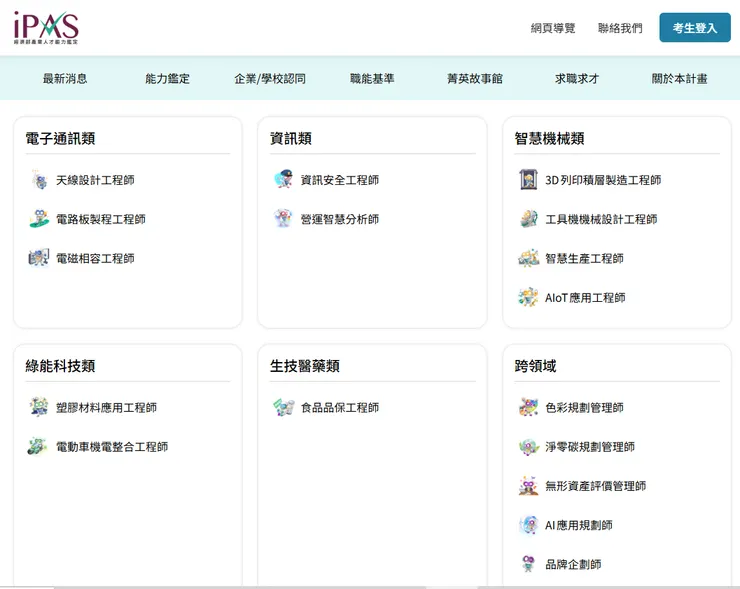Click the AIoT應用工程師 mascot icon
Image resolution: width=740 pixels, height=589 pixels.
tap(529, 297)
